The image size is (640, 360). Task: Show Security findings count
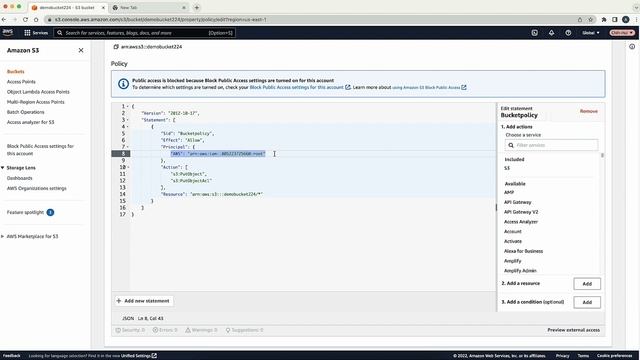(x=130, y=330)
